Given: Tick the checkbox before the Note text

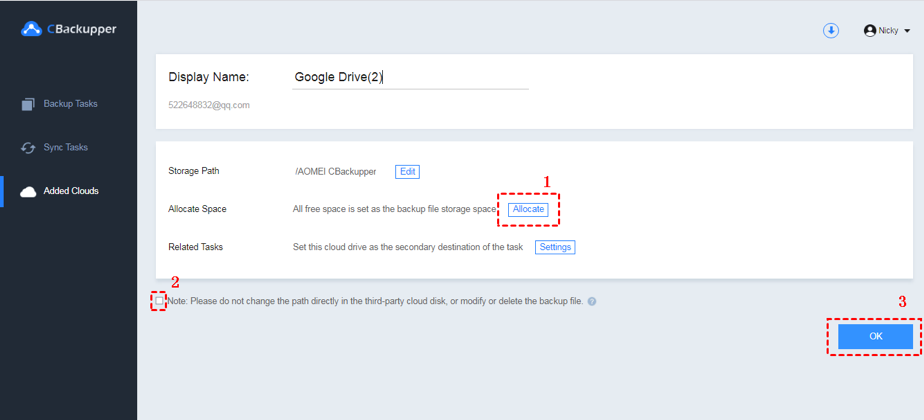Looking at the screenshot, I should pyautogui.click(x=159, y=300).
